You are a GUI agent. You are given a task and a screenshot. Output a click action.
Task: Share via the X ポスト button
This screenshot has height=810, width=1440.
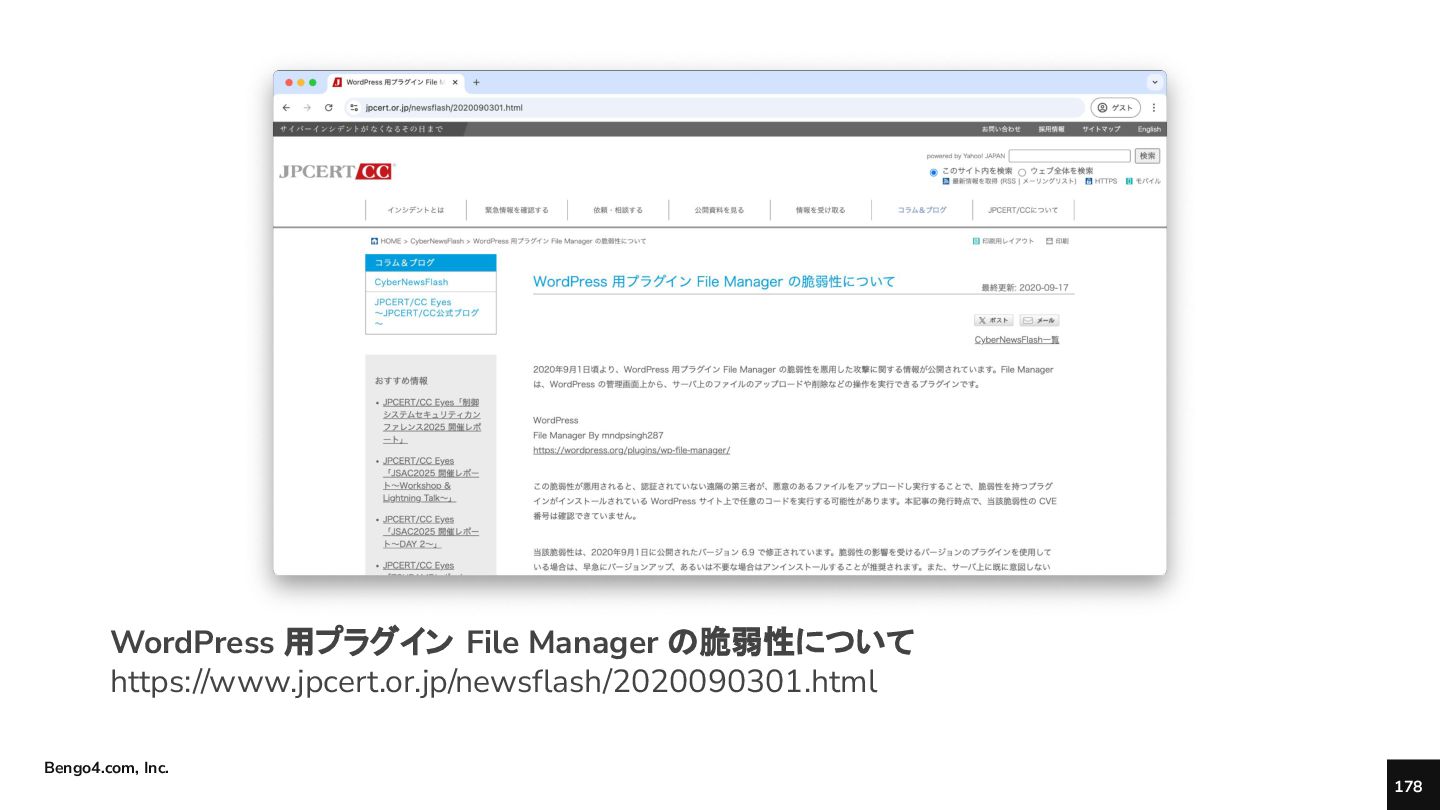(993, 320)
